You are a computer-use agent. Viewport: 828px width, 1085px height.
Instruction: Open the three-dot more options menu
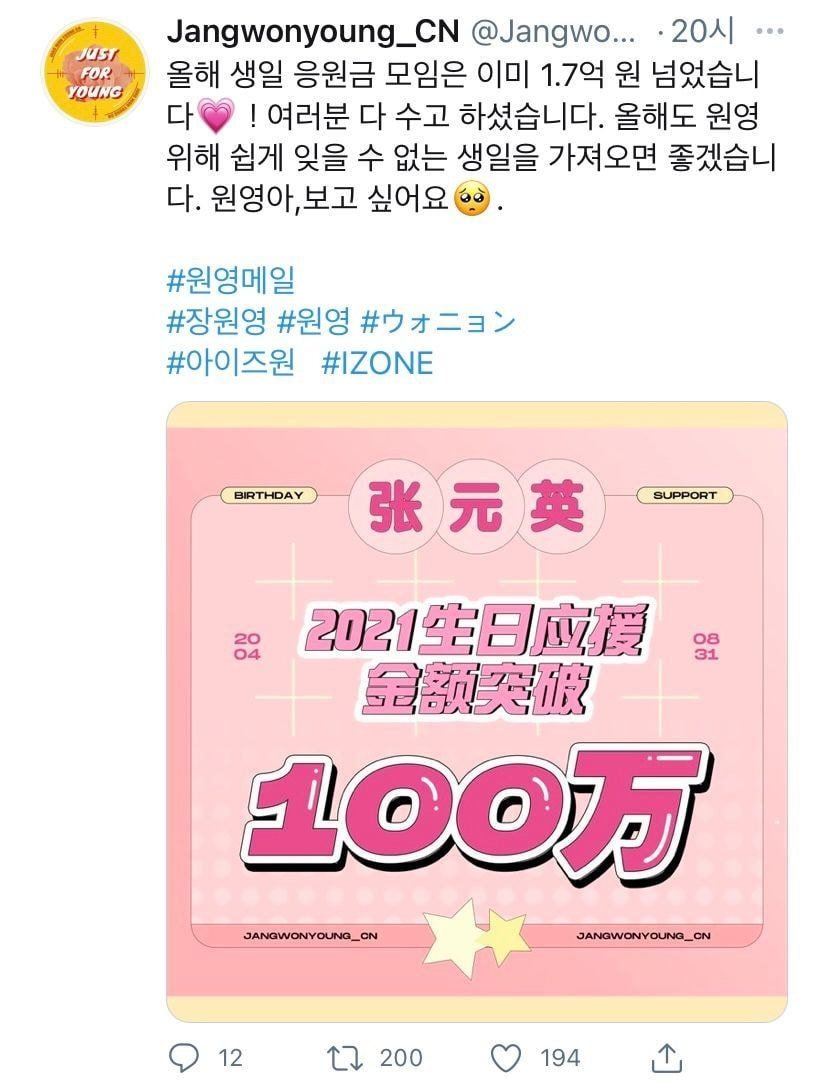(770, 32)
